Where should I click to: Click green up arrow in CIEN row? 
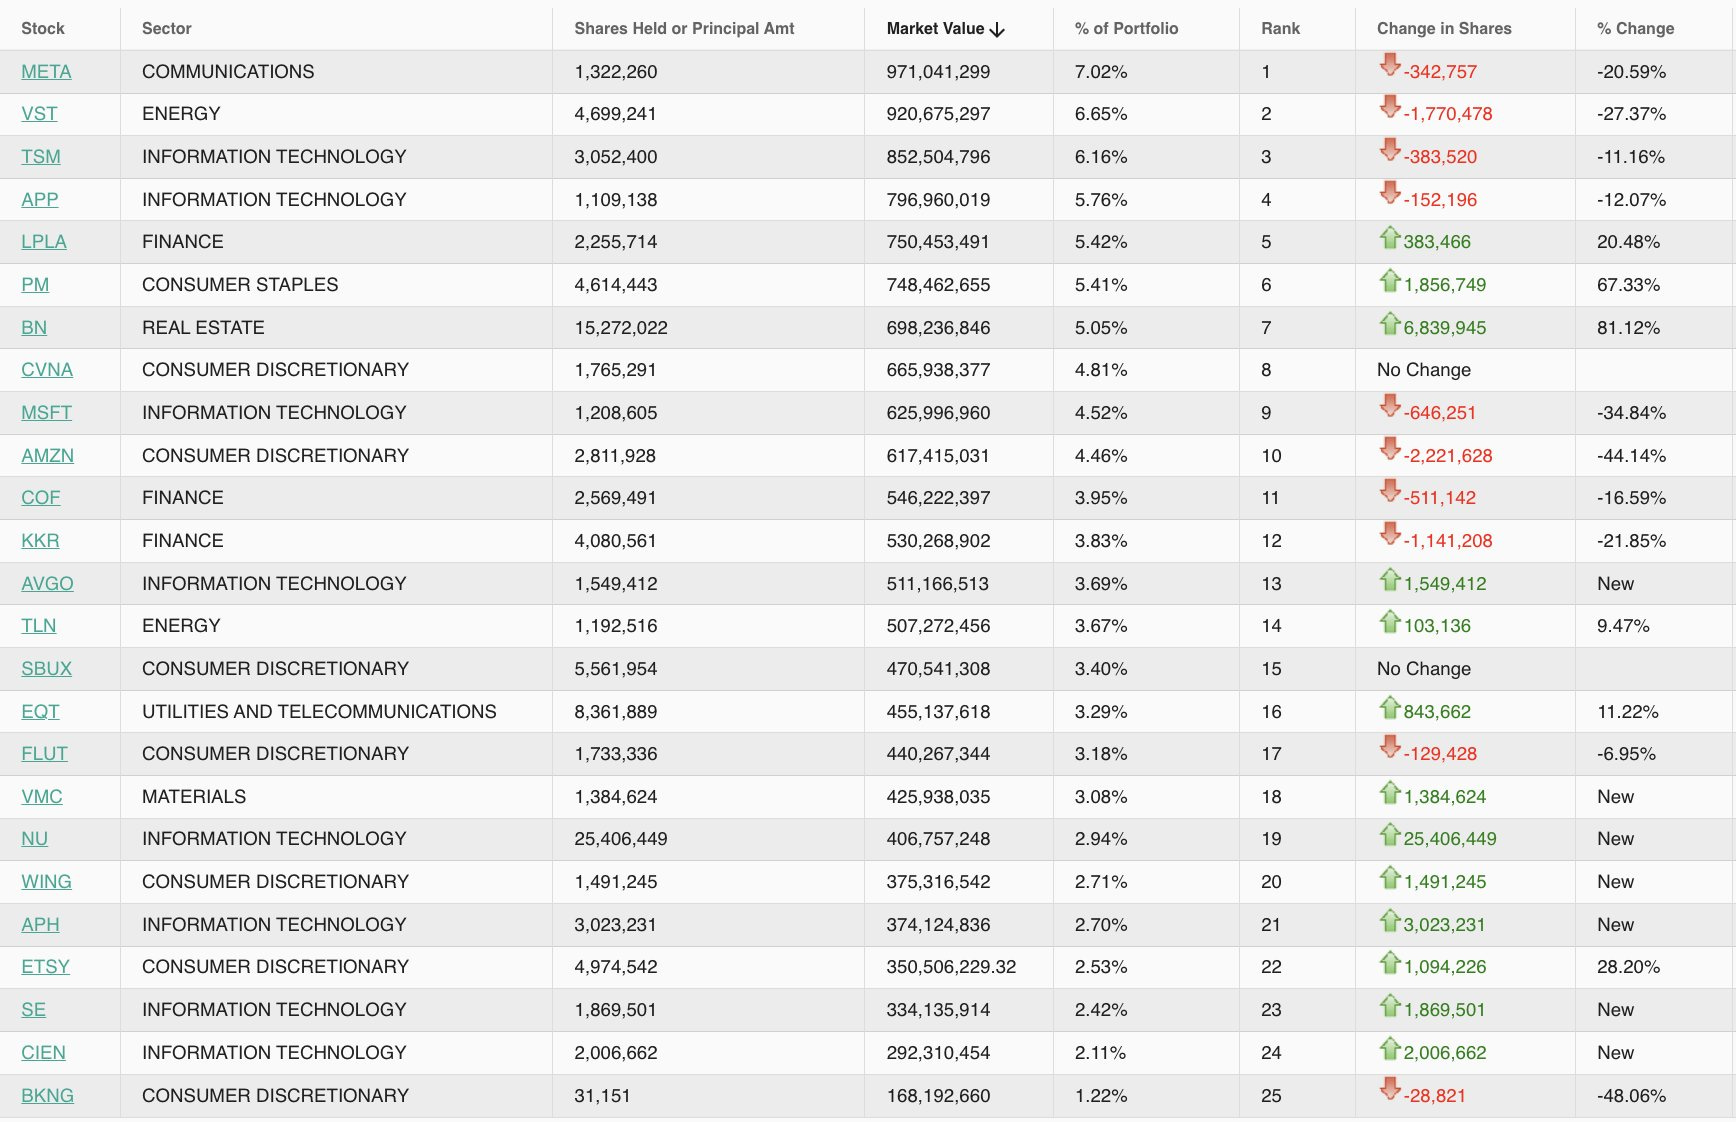[1390, 1048]
